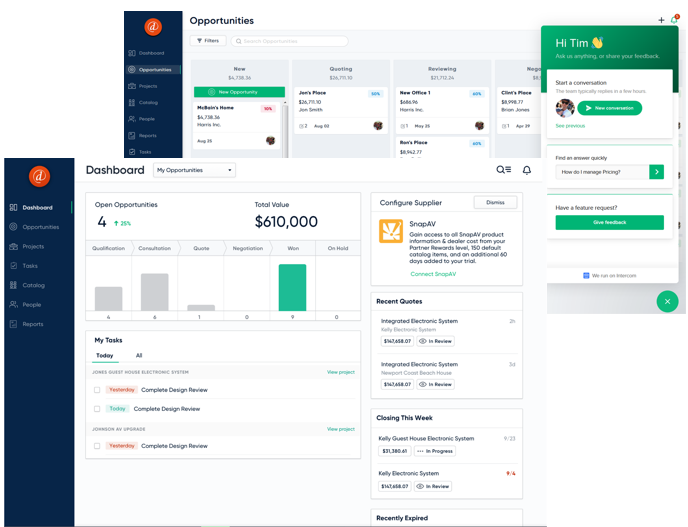Open People in the front window sidebar
688x527 pixels.
pos(25,304)
